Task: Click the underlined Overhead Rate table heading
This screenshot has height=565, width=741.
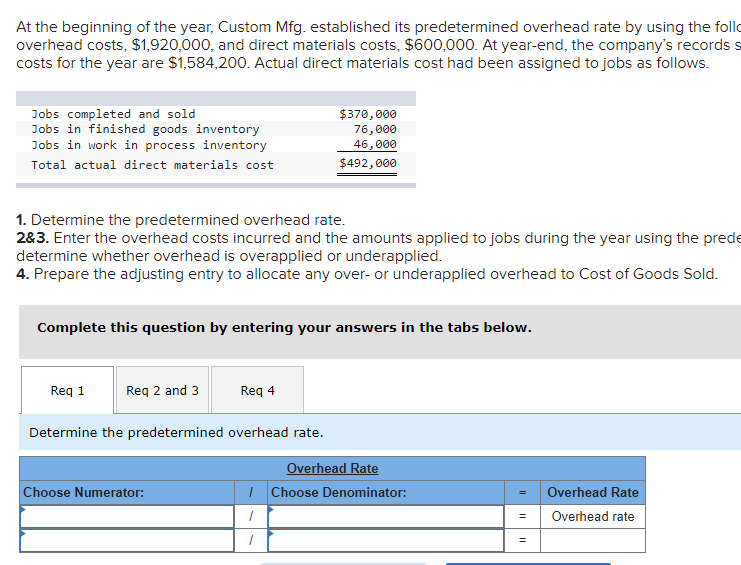Action: (x=332, y=468)
